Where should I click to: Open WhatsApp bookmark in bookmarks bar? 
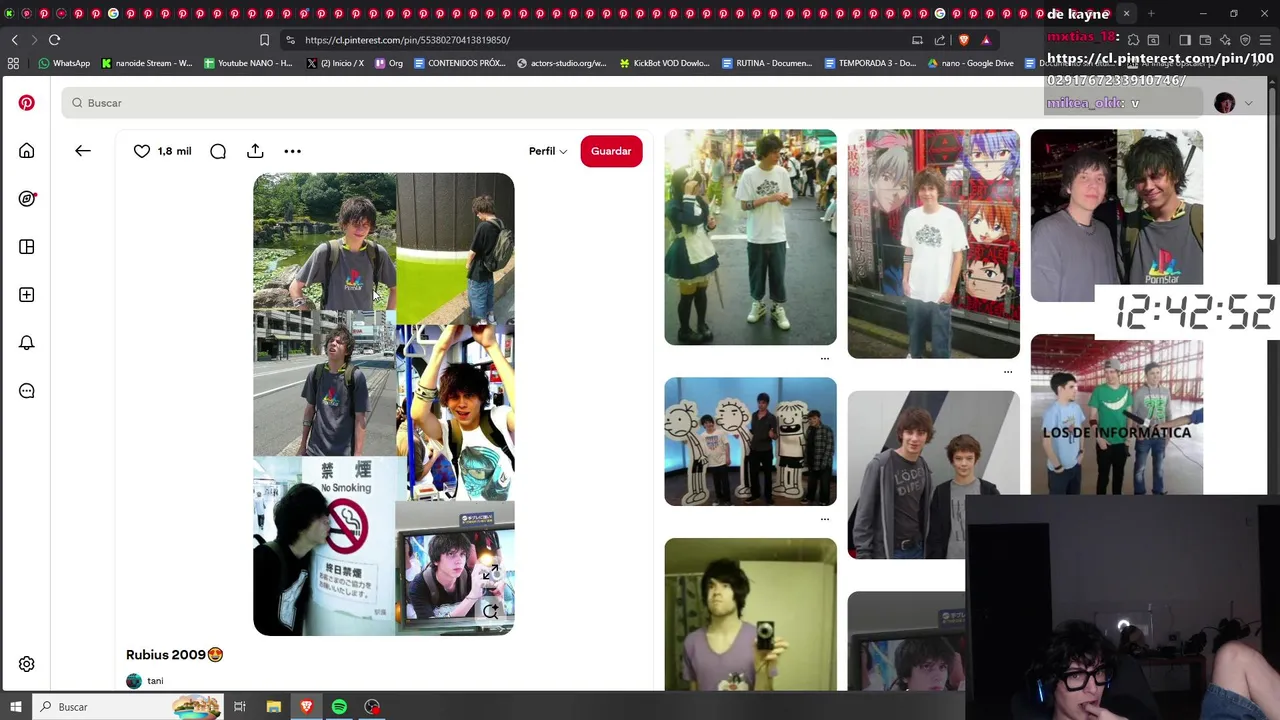pos(64,63)
